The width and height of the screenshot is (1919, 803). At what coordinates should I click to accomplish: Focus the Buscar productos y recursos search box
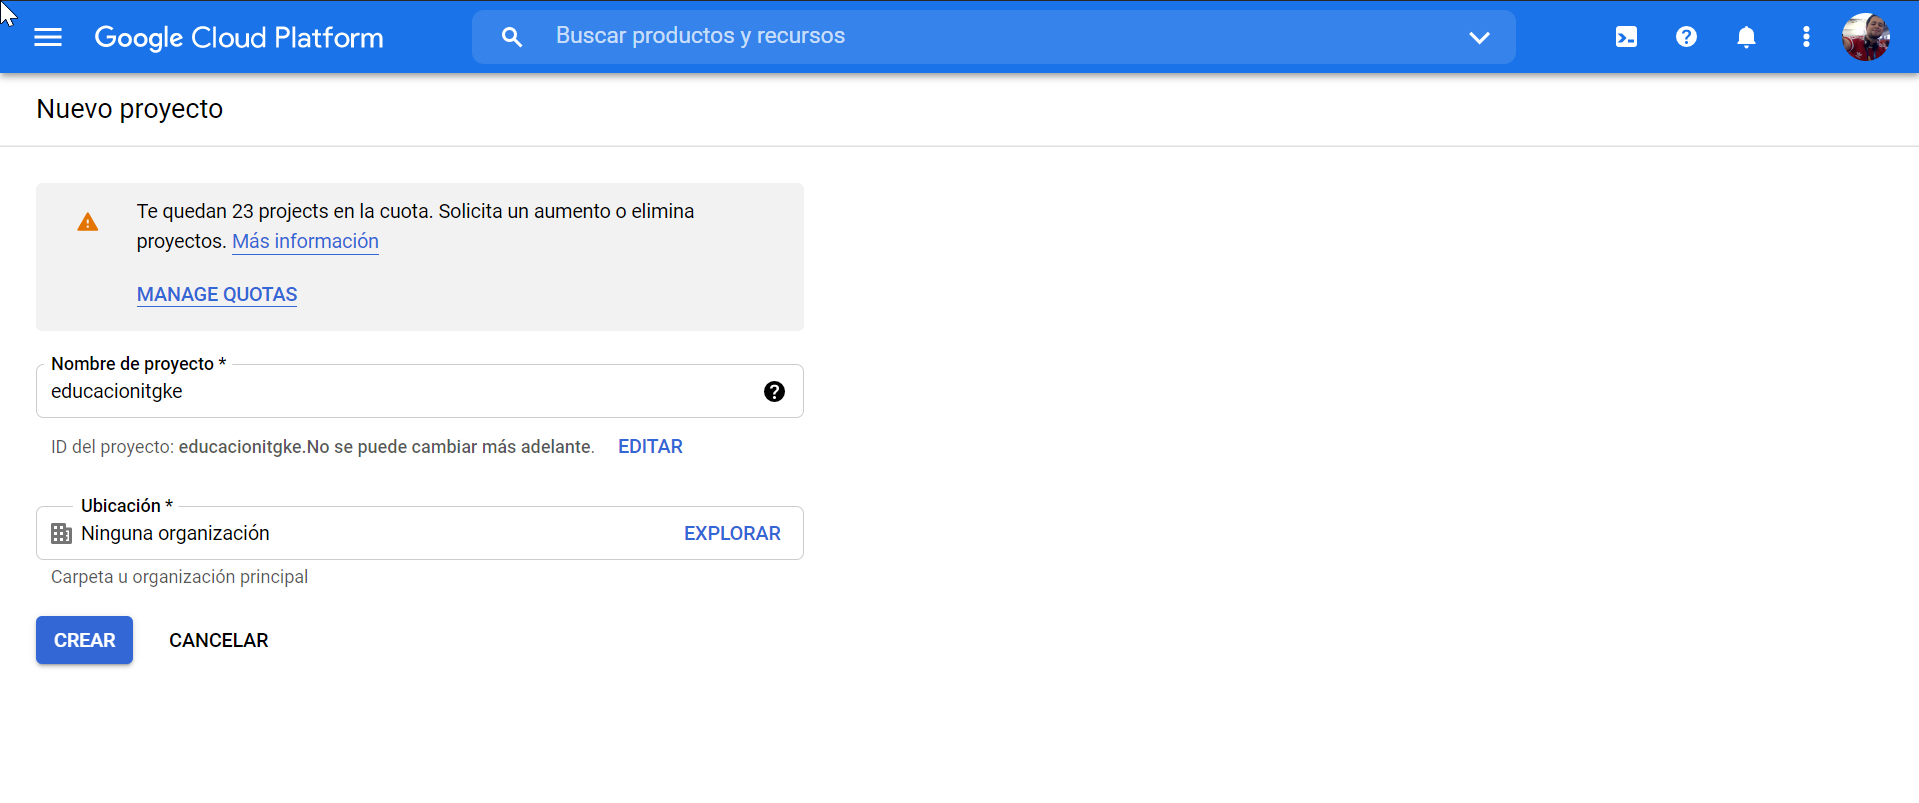tap(993, 37)
